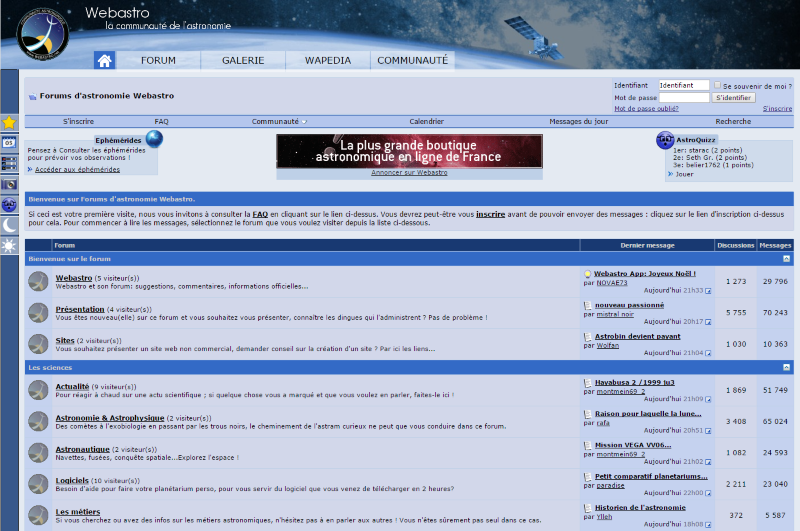Click the Astronautique forum status icon
Image resolution: width=800 pixels, height=531 pixels.
(x=38, y=452)
